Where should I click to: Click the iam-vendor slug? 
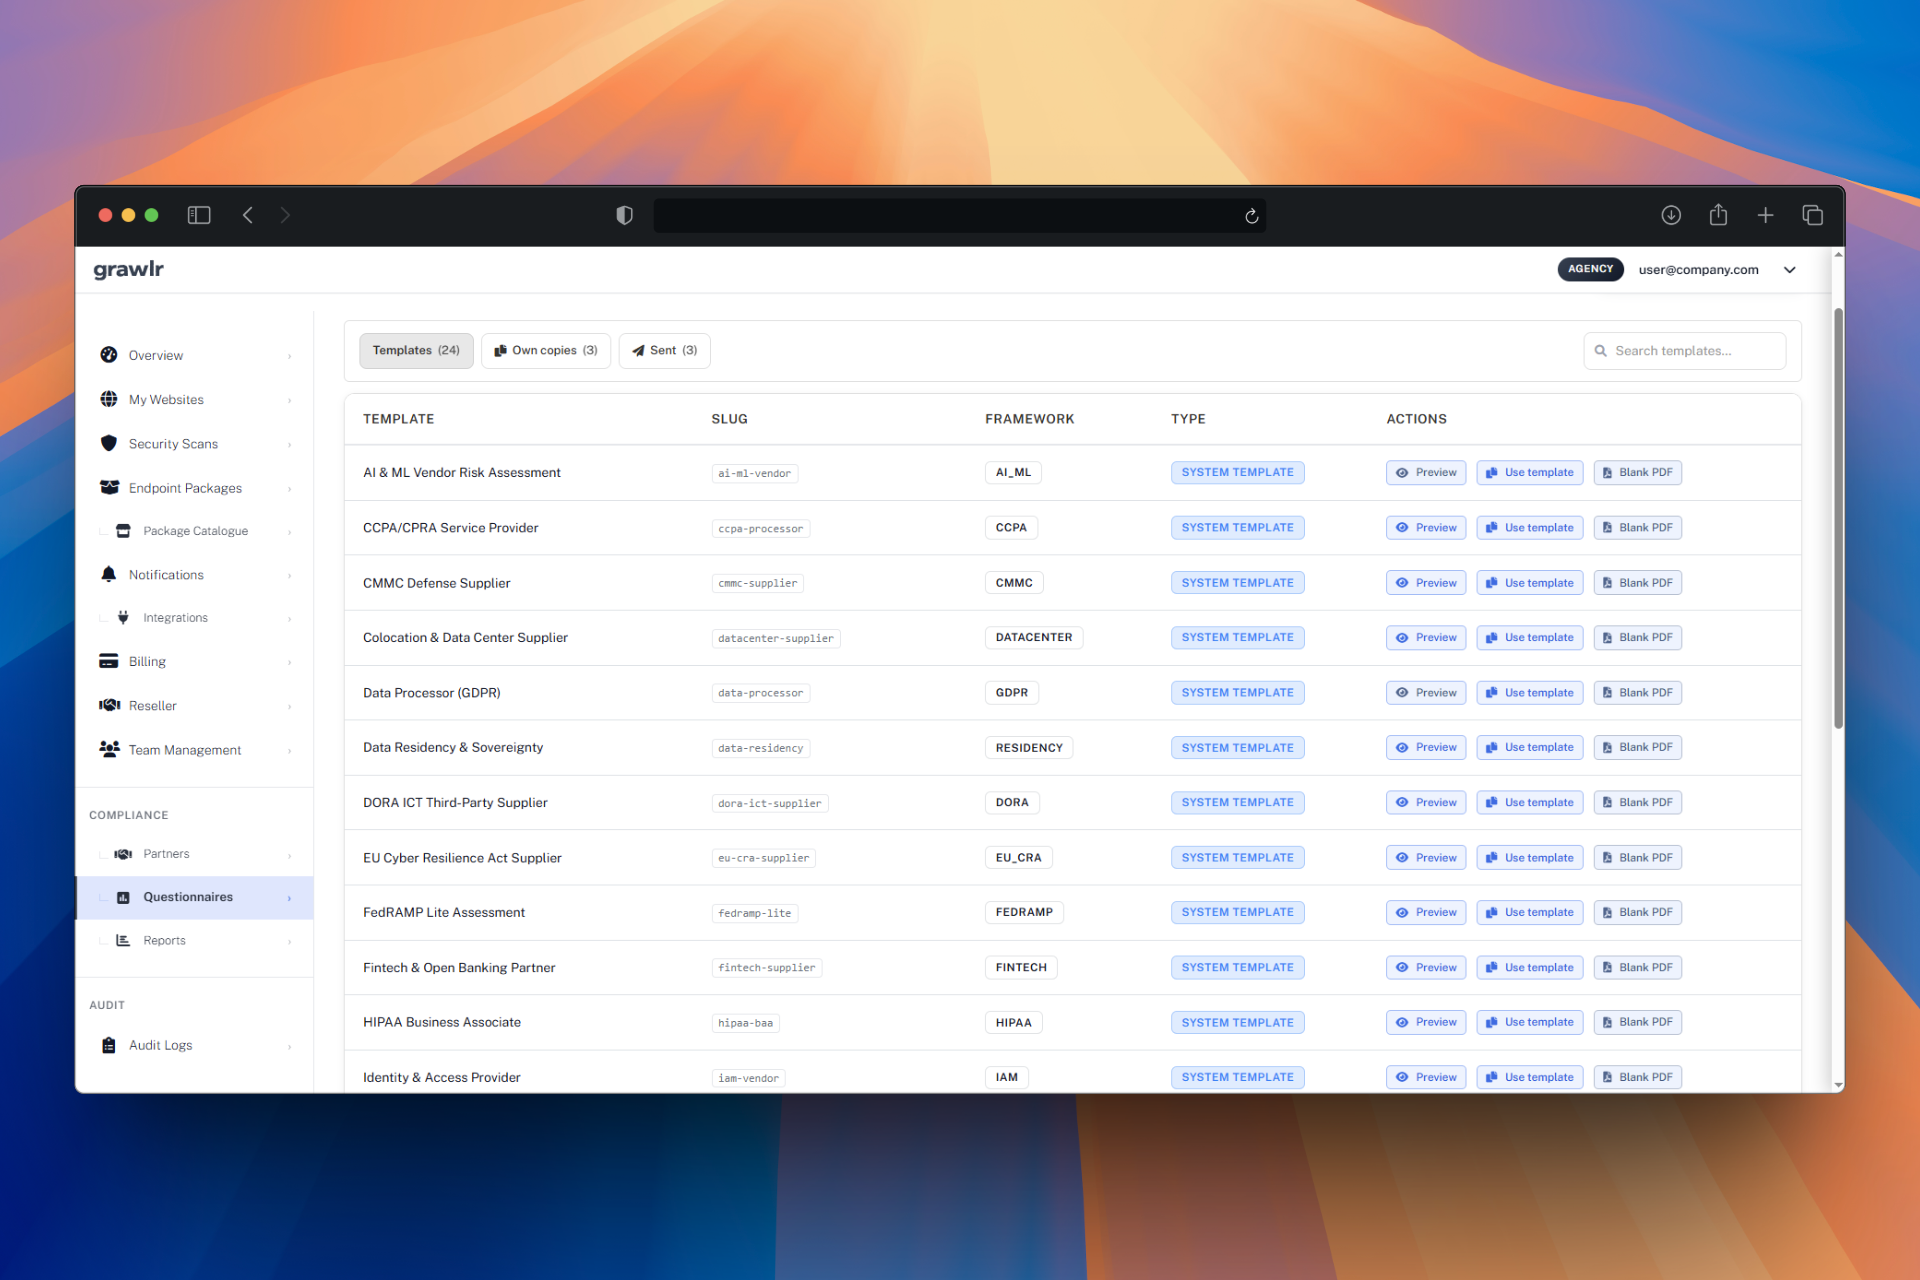pyautogui.click(x=748, y=1078)
